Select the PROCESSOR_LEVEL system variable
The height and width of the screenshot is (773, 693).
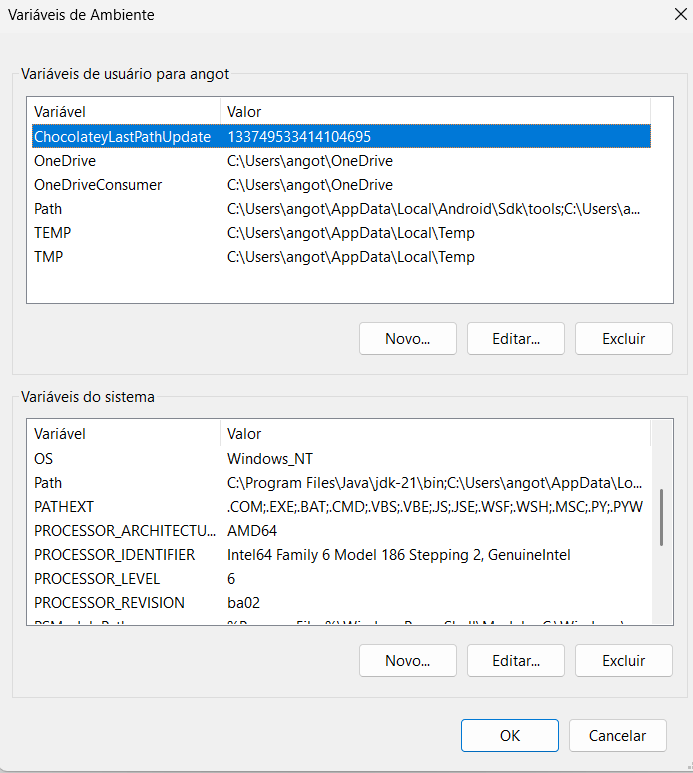click(x=97, y=579)
